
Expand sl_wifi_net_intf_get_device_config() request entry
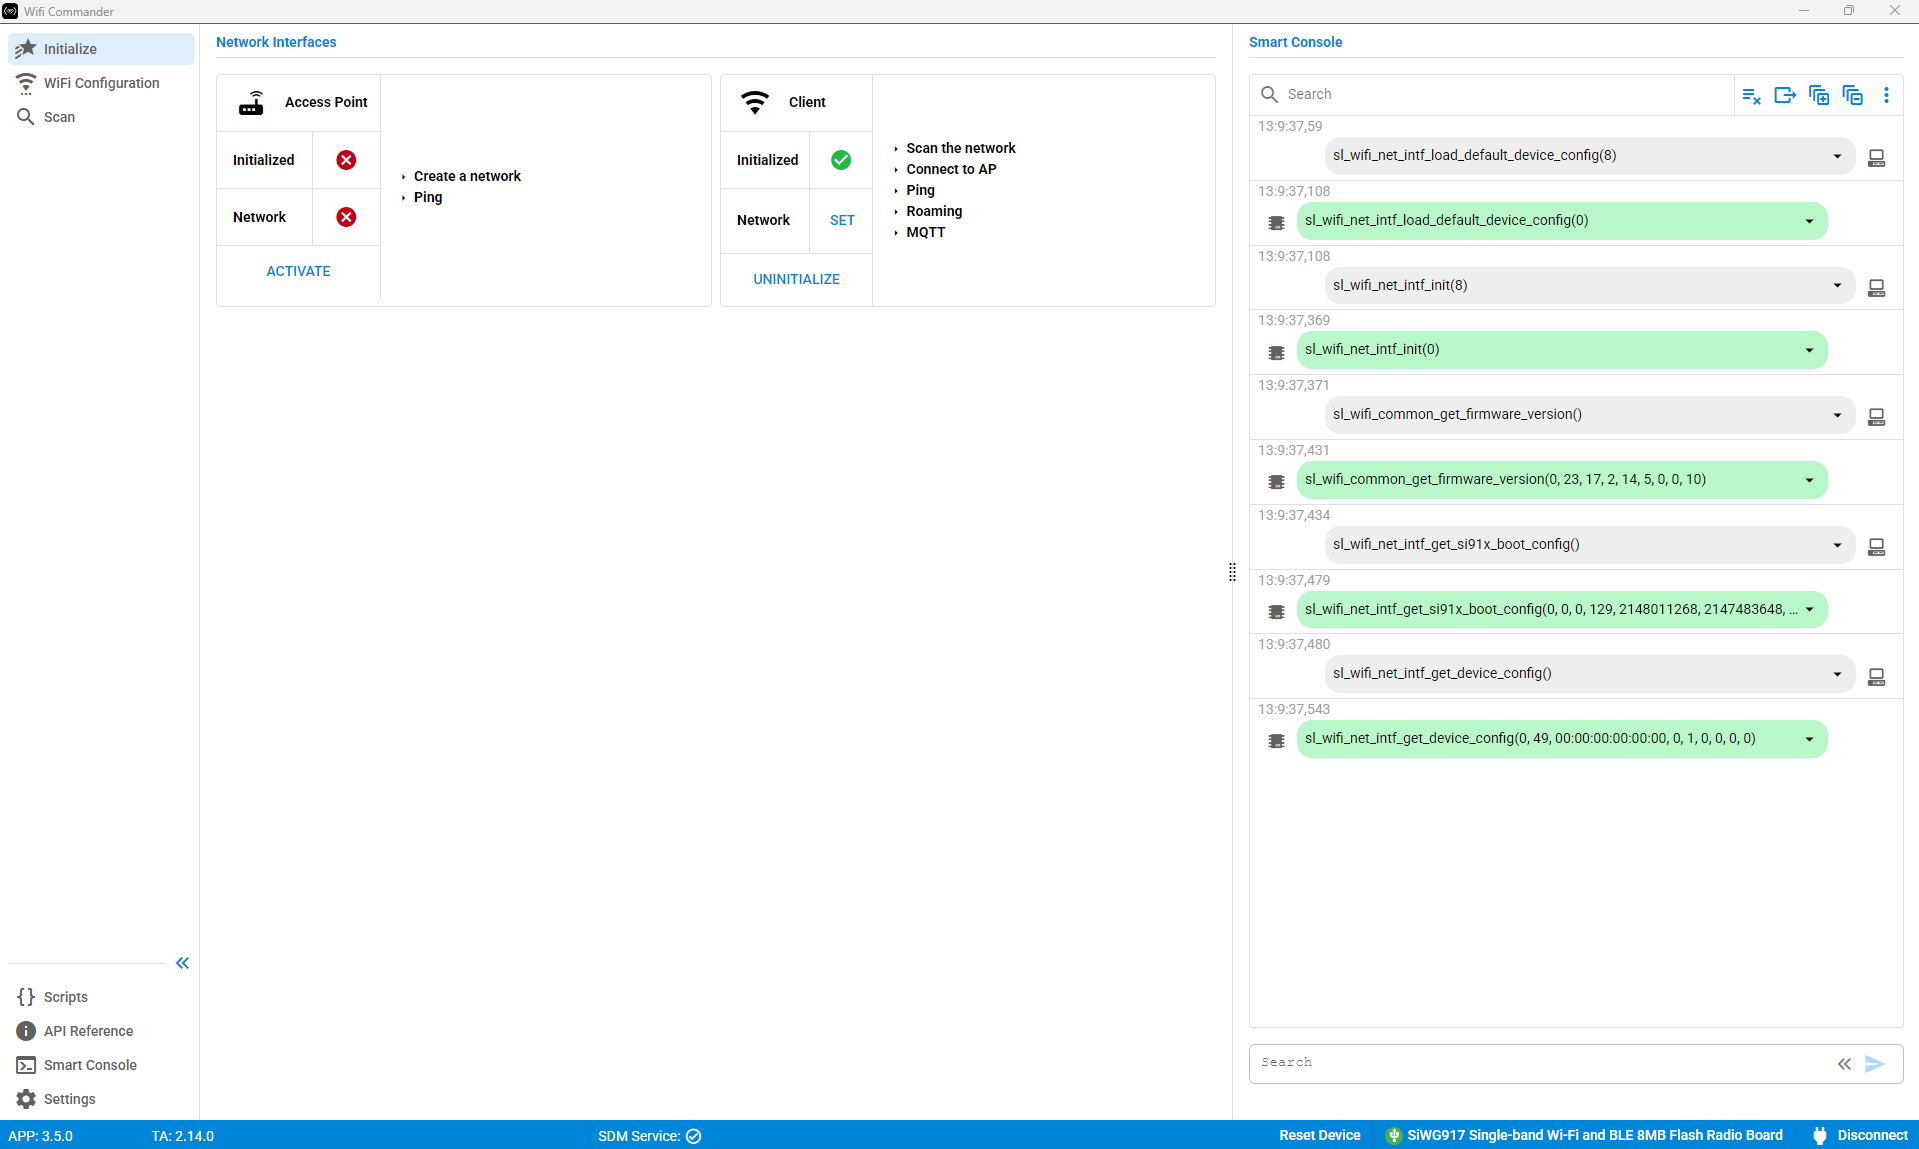click(1837, 674)
